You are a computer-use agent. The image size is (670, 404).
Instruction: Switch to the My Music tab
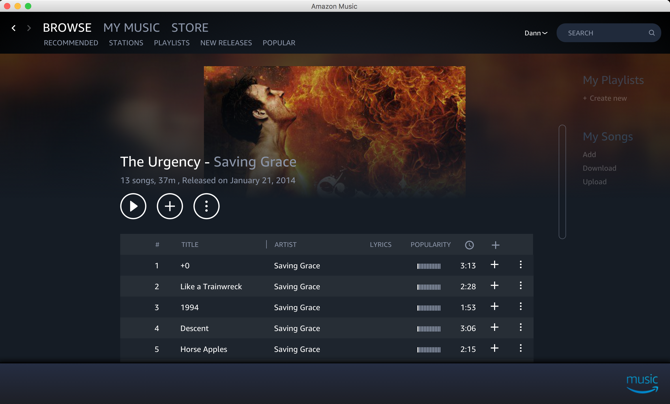click(131, 28)
